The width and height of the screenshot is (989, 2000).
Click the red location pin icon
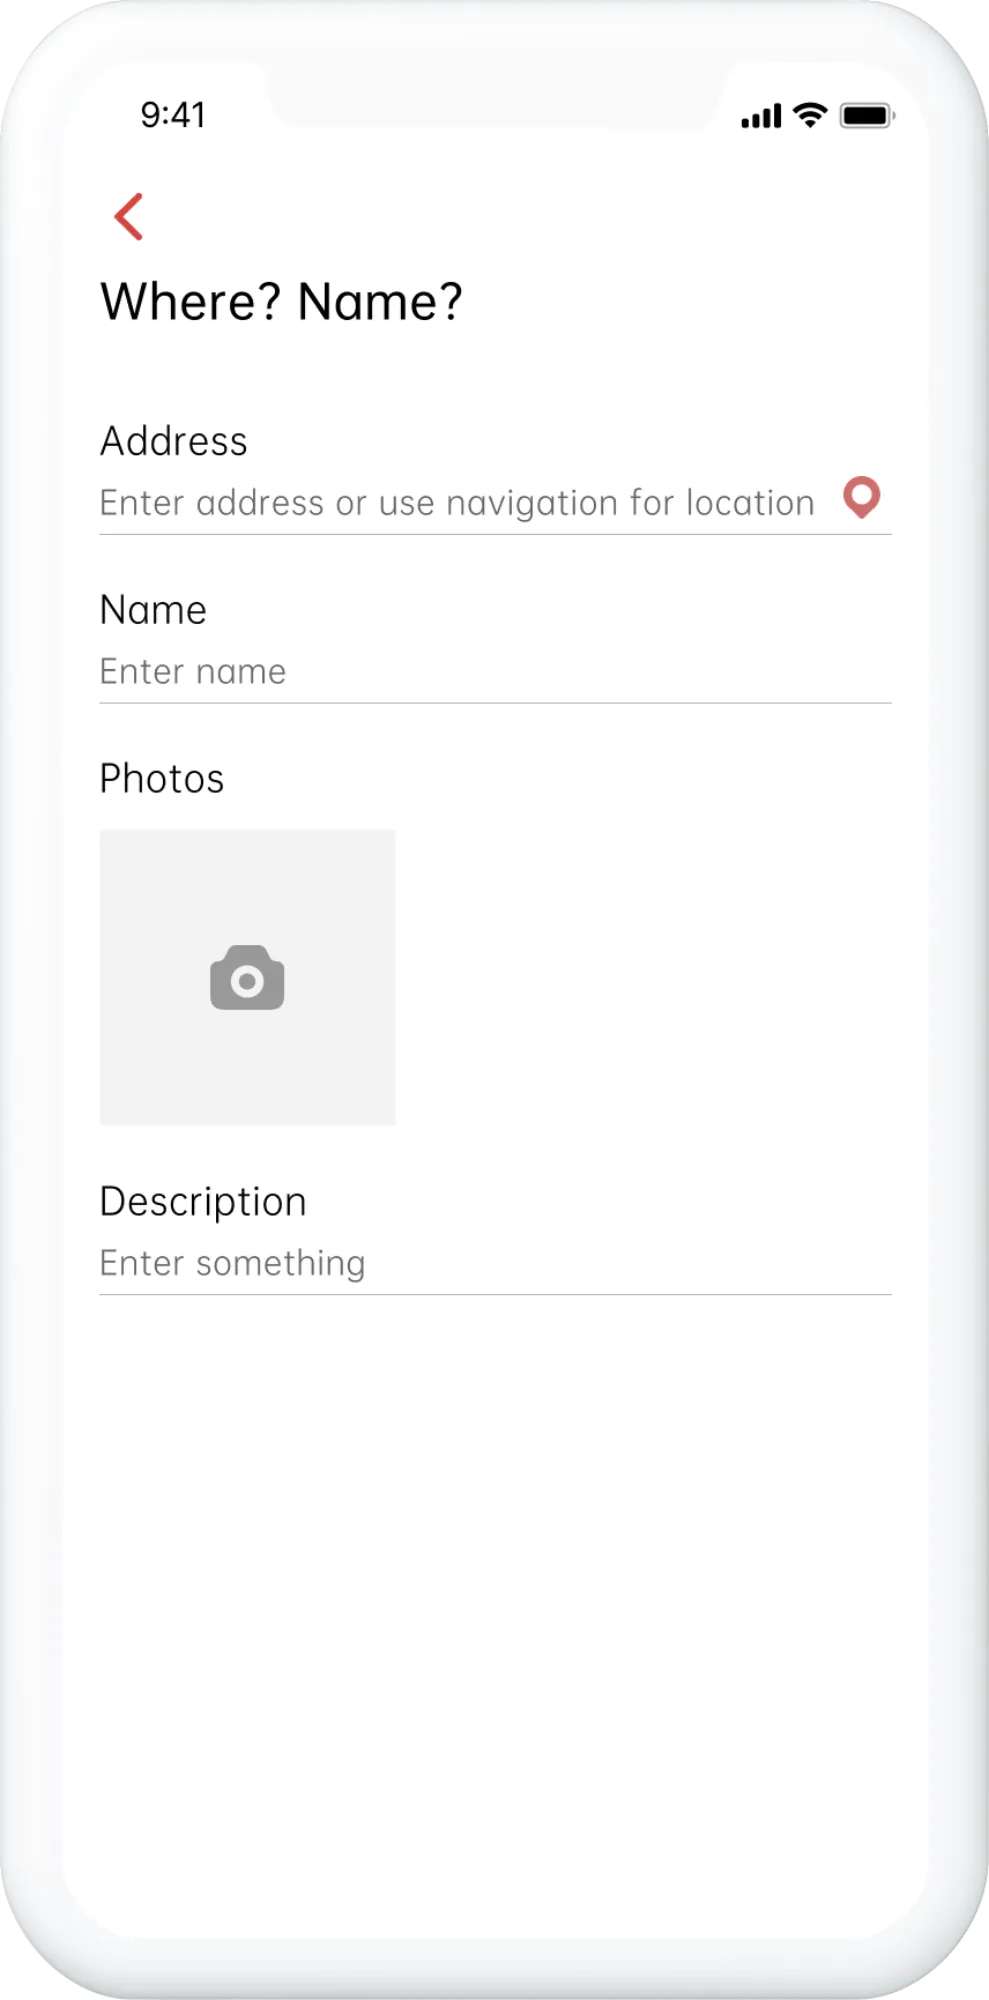(861, 497)
